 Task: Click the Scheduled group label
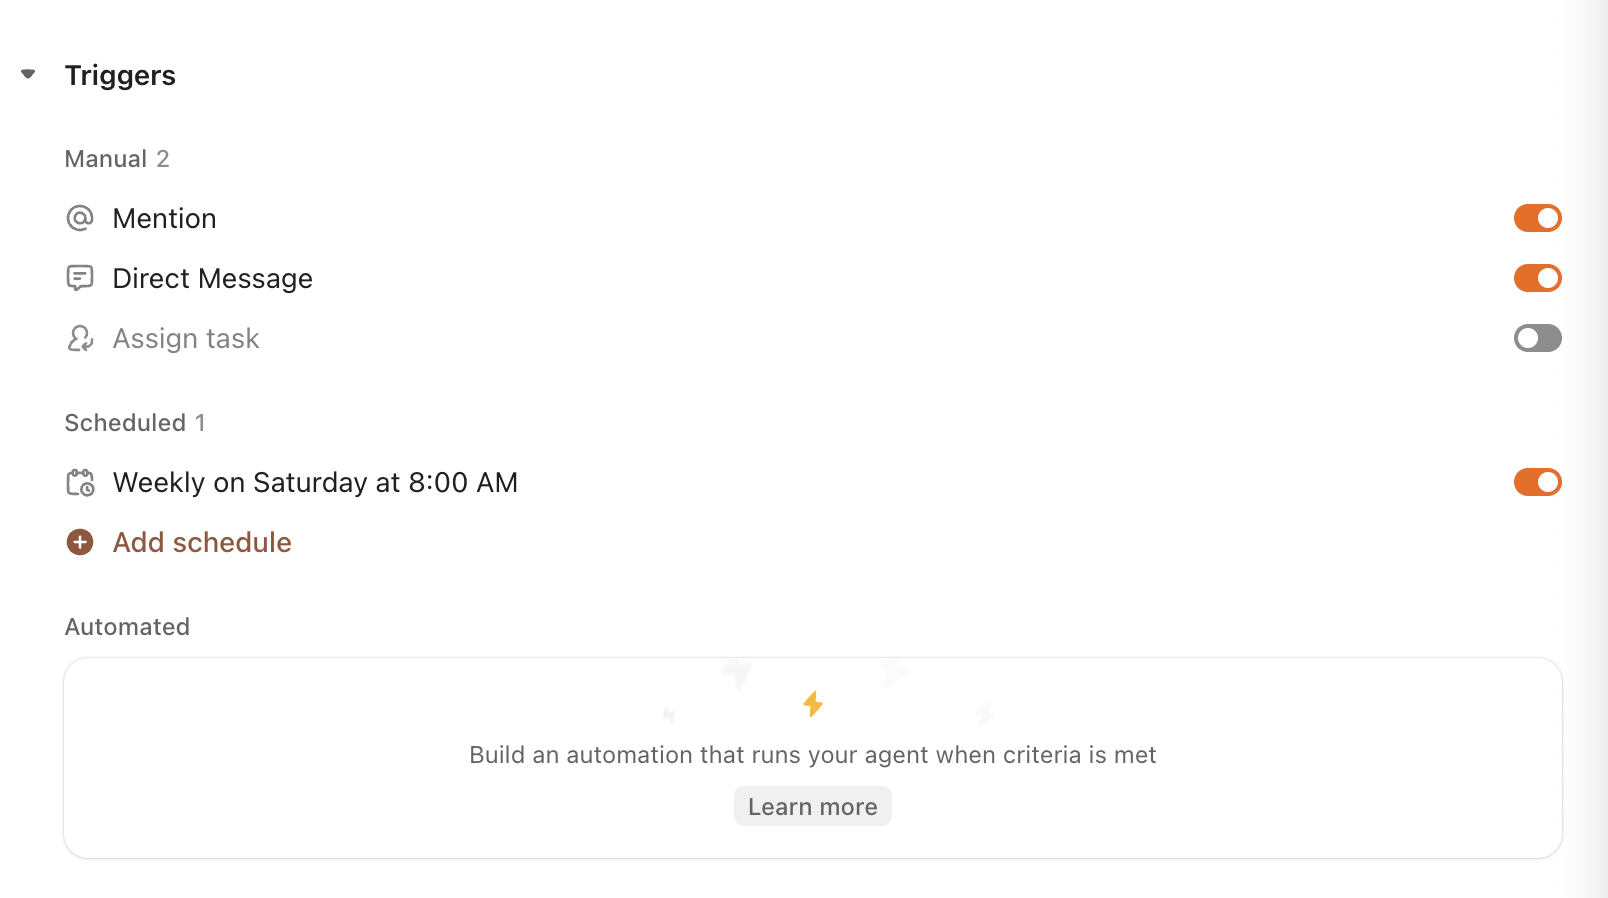point(125,423)
